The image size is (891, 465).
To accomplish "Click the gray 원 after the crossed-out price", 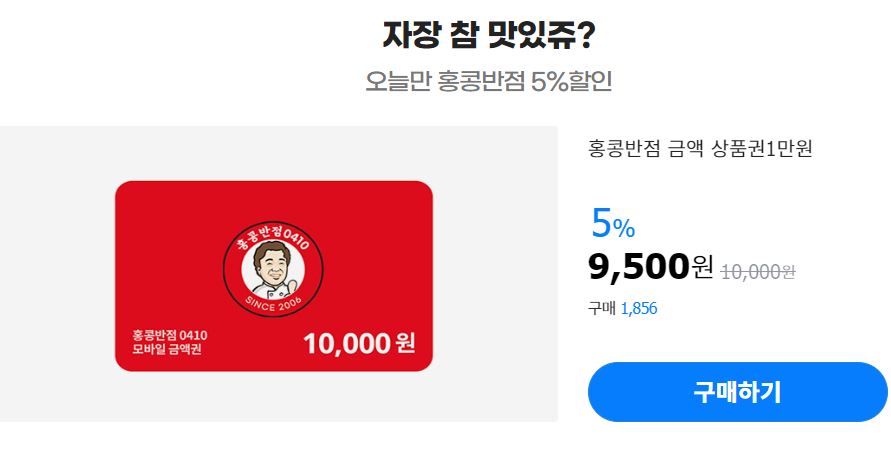I will pos(789,272).
